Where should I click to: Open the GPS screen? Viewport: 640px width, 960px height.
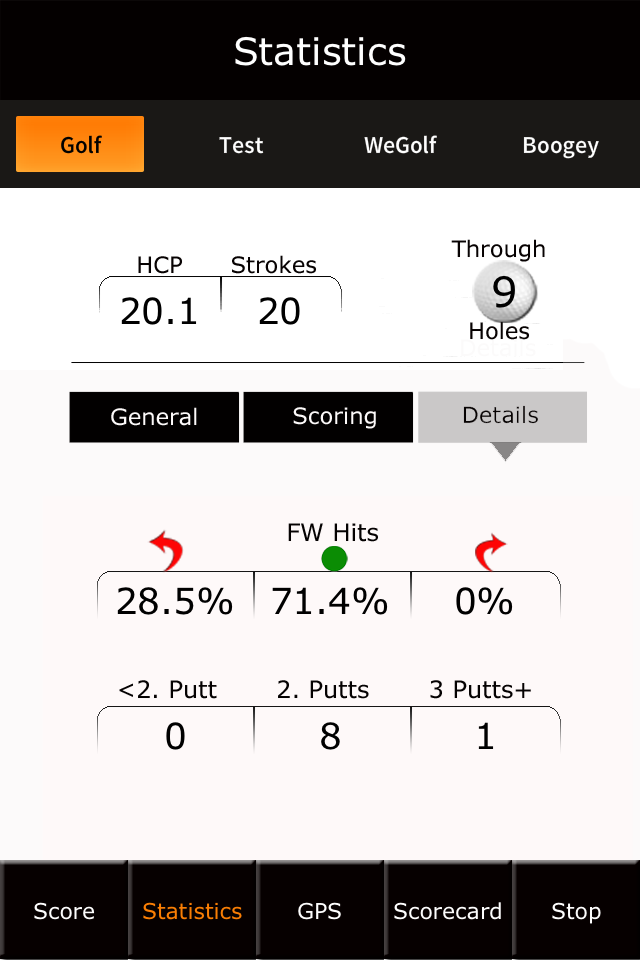point(320,910)
